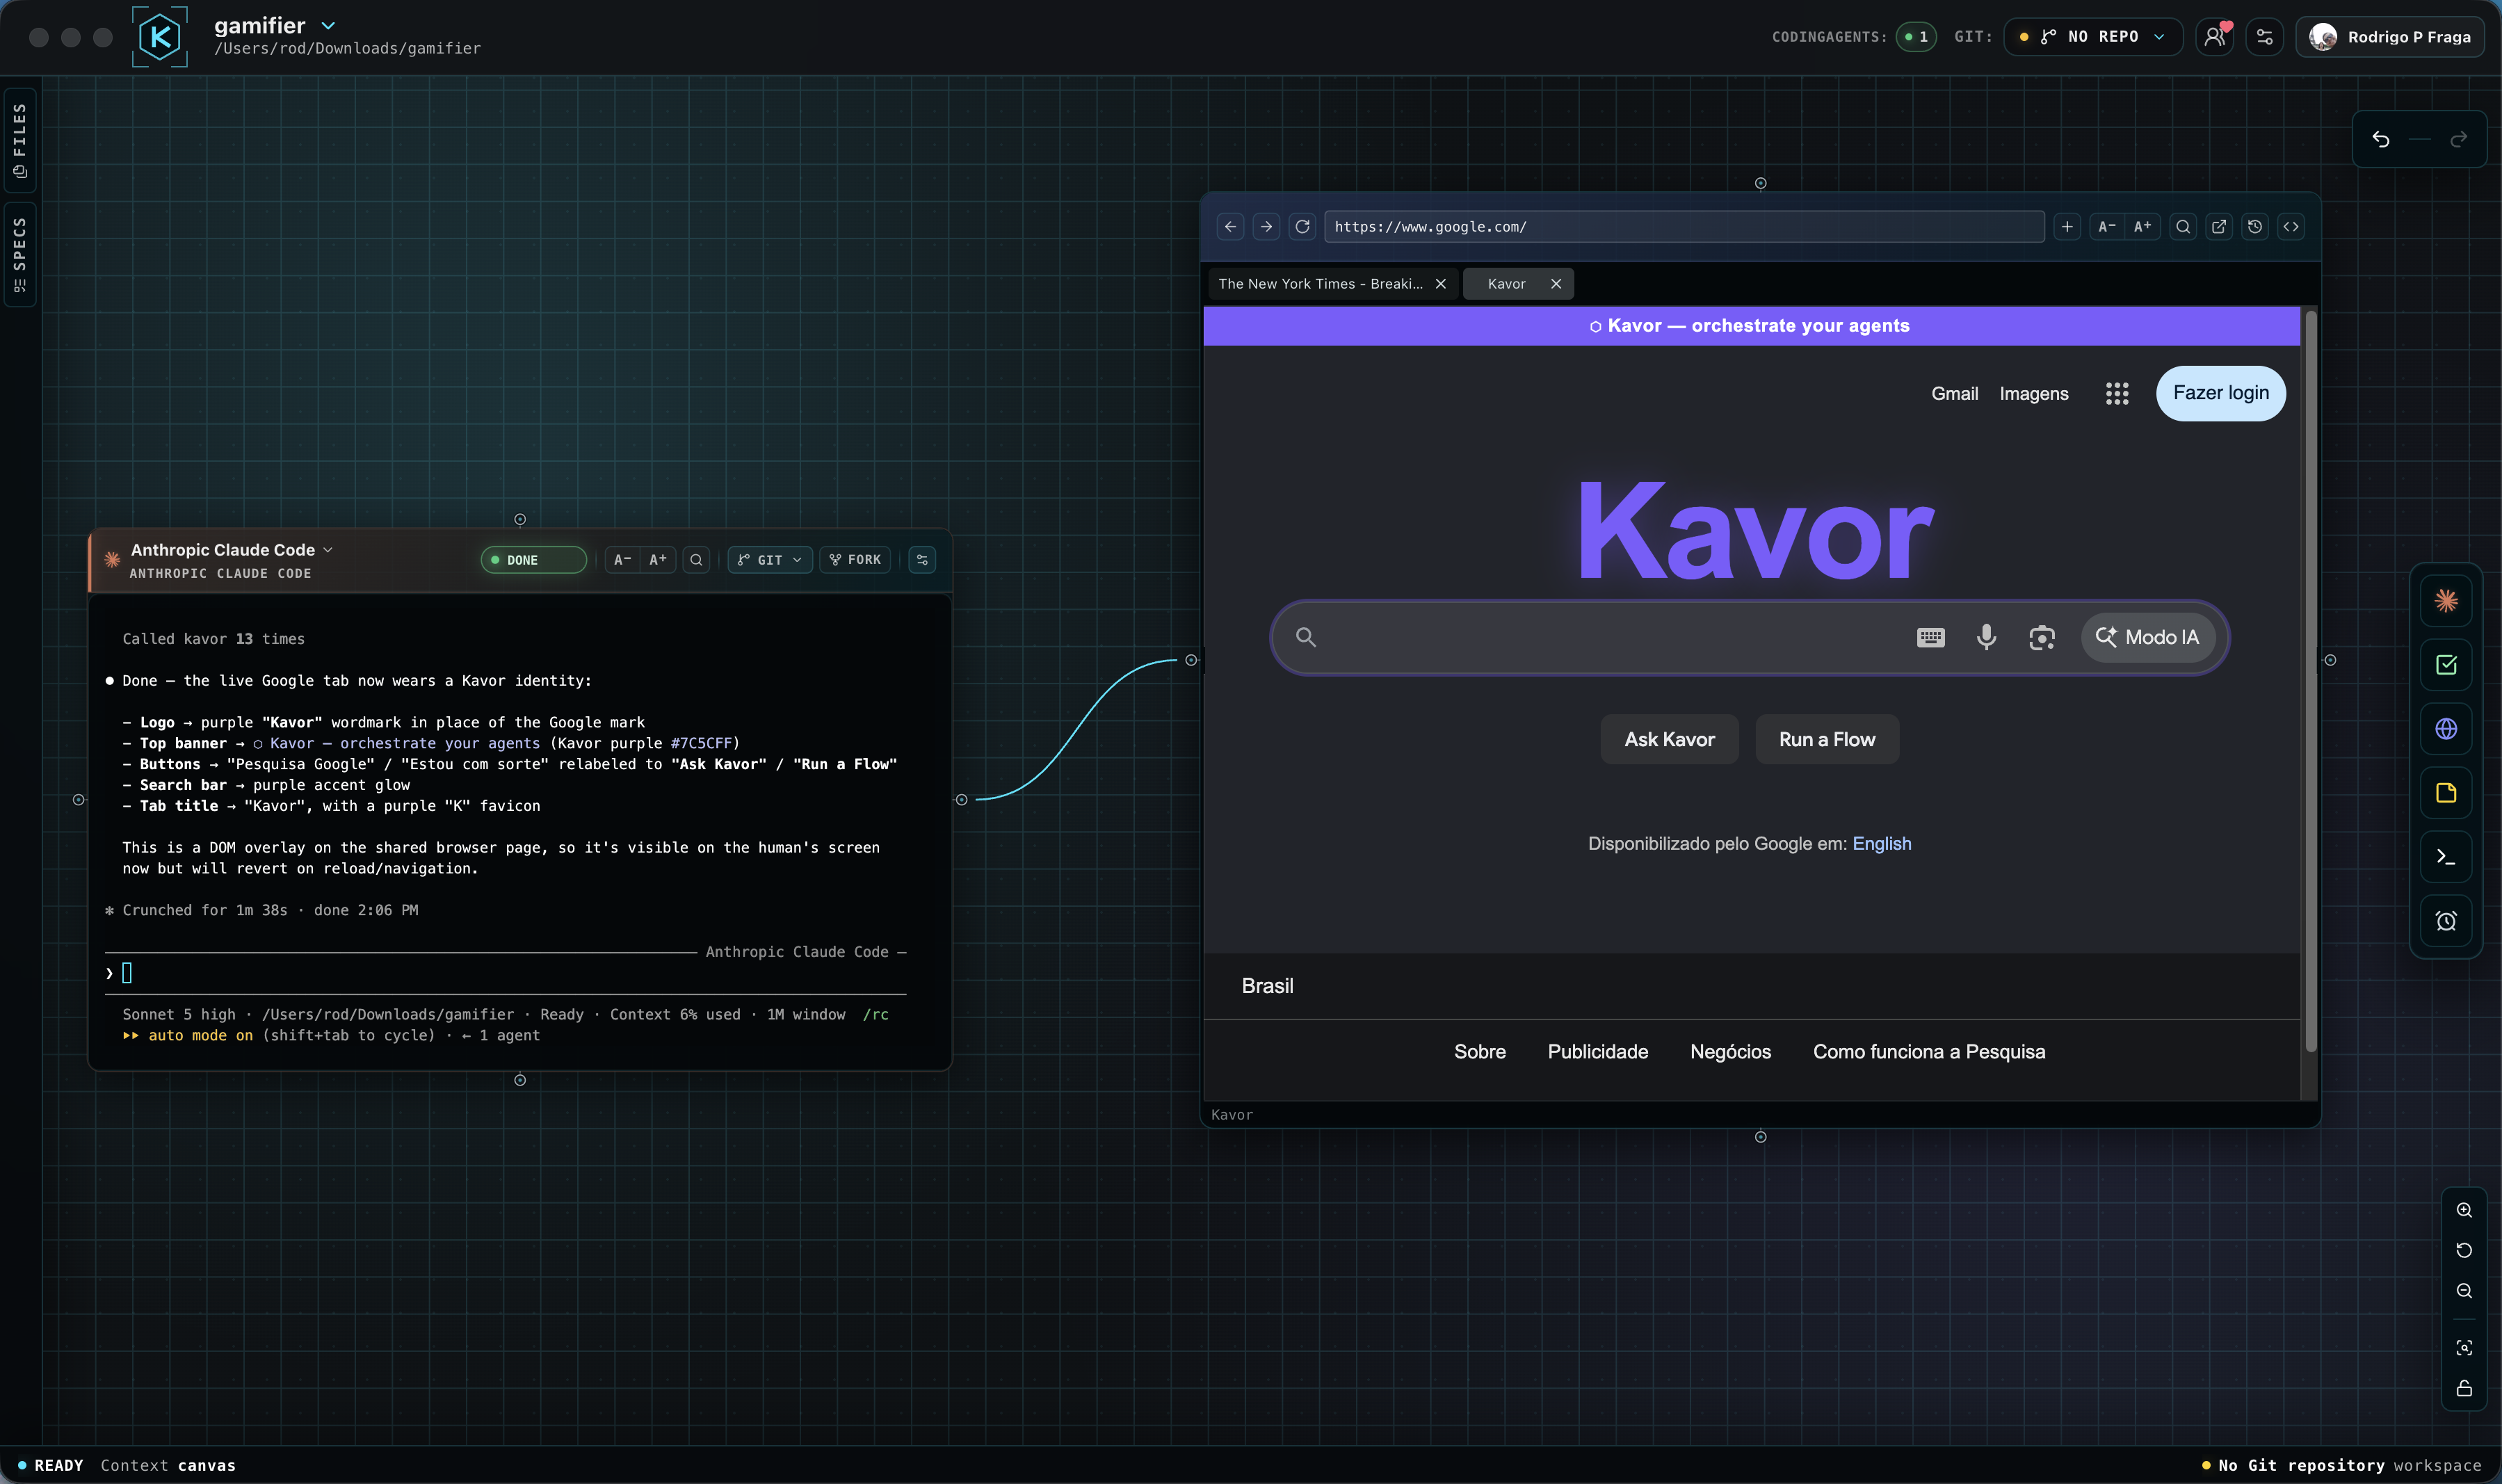Open browser history clock icon
Viewport: 2502px width, 1484px height.
2255,227
